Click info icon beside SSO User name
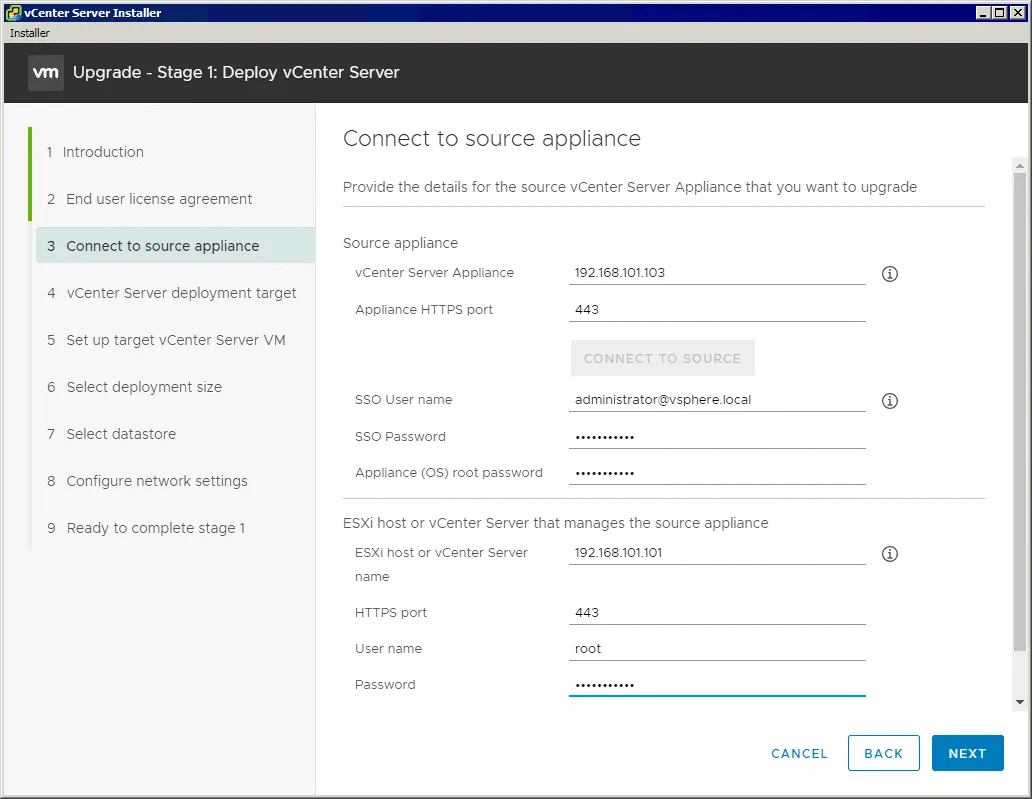 [x=890, y=400]
